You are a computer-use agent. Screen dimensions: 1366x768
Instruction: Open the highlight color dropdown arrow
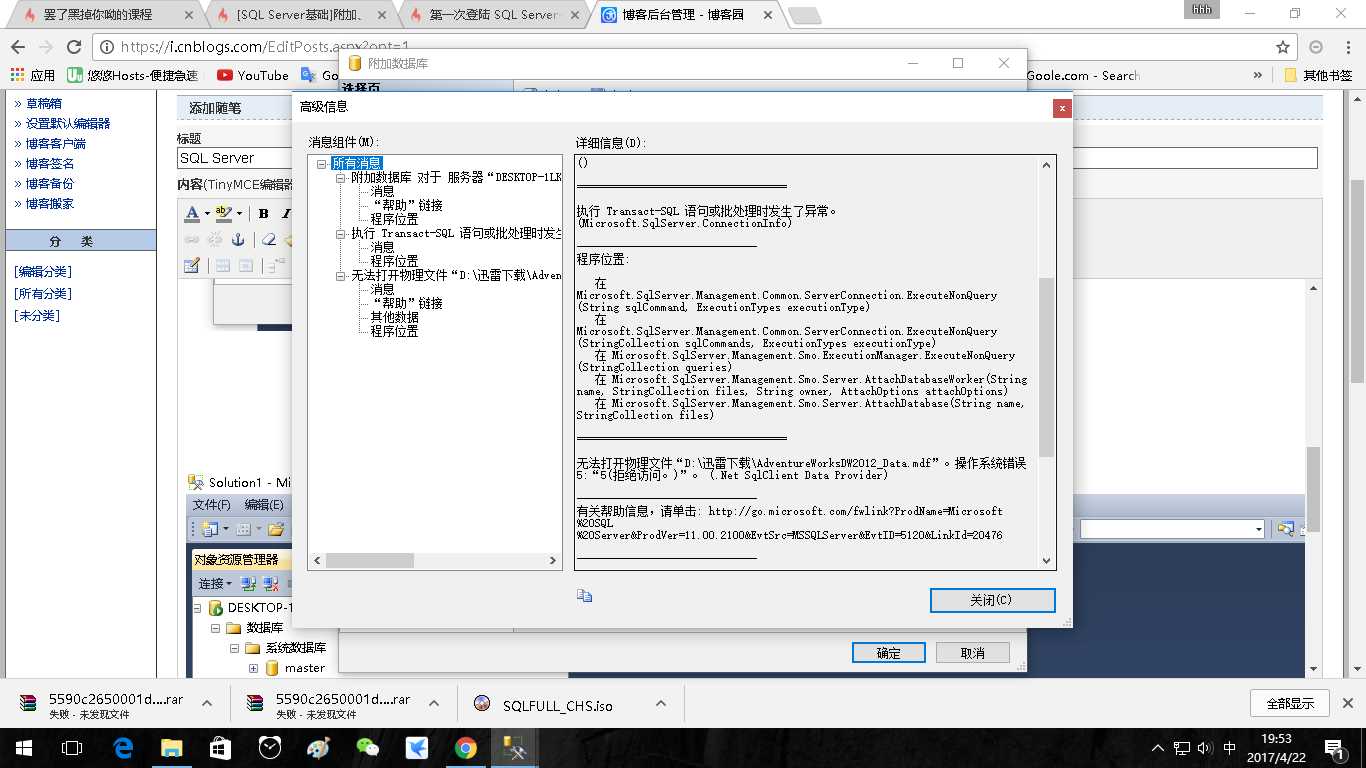coord(241,213)
